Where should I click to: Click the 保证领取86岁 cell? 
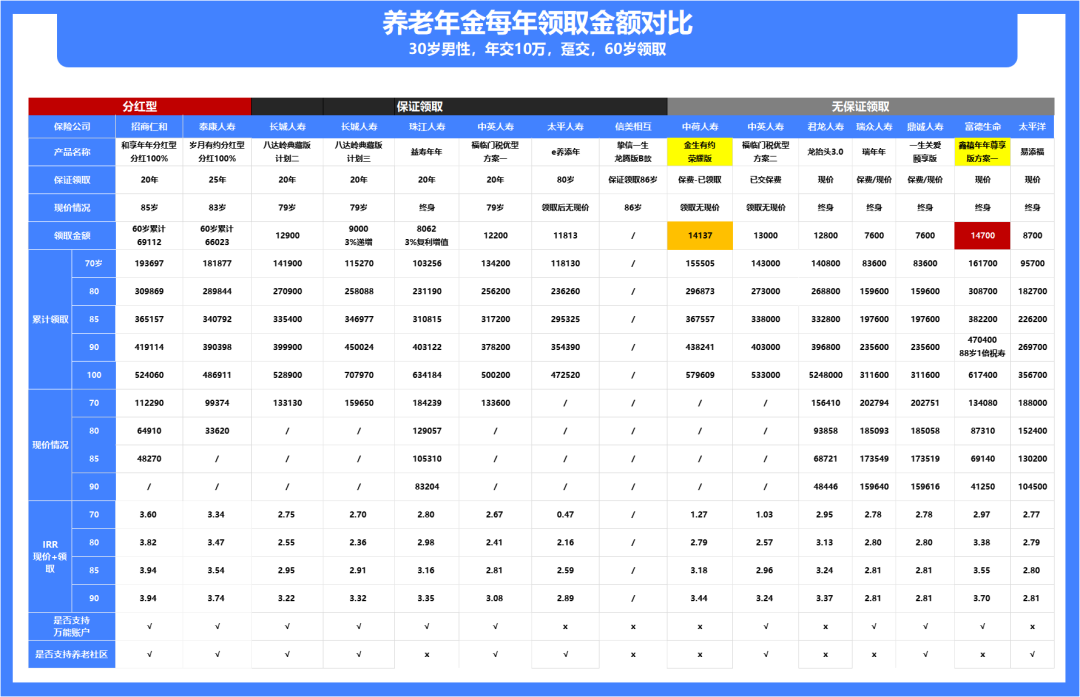point(633,180)
